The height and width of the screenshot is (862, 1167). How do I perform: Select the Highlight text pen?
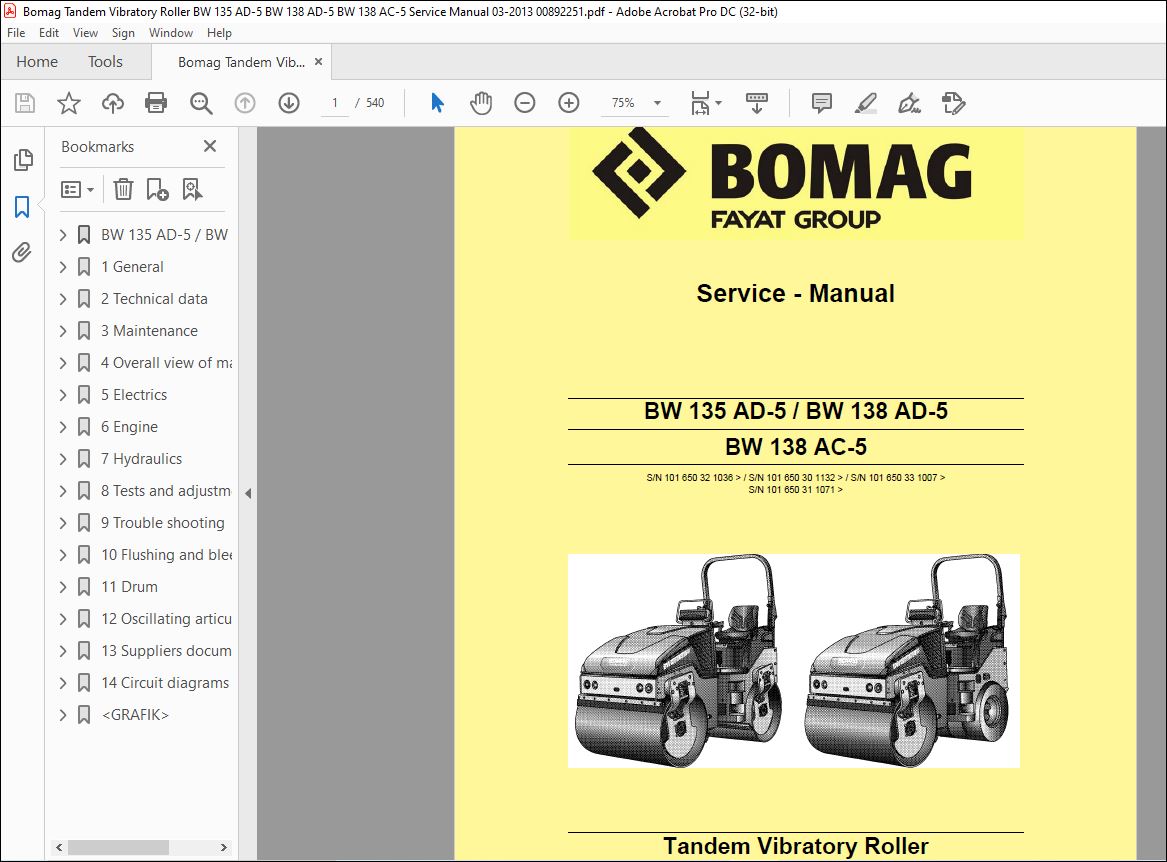866,103
